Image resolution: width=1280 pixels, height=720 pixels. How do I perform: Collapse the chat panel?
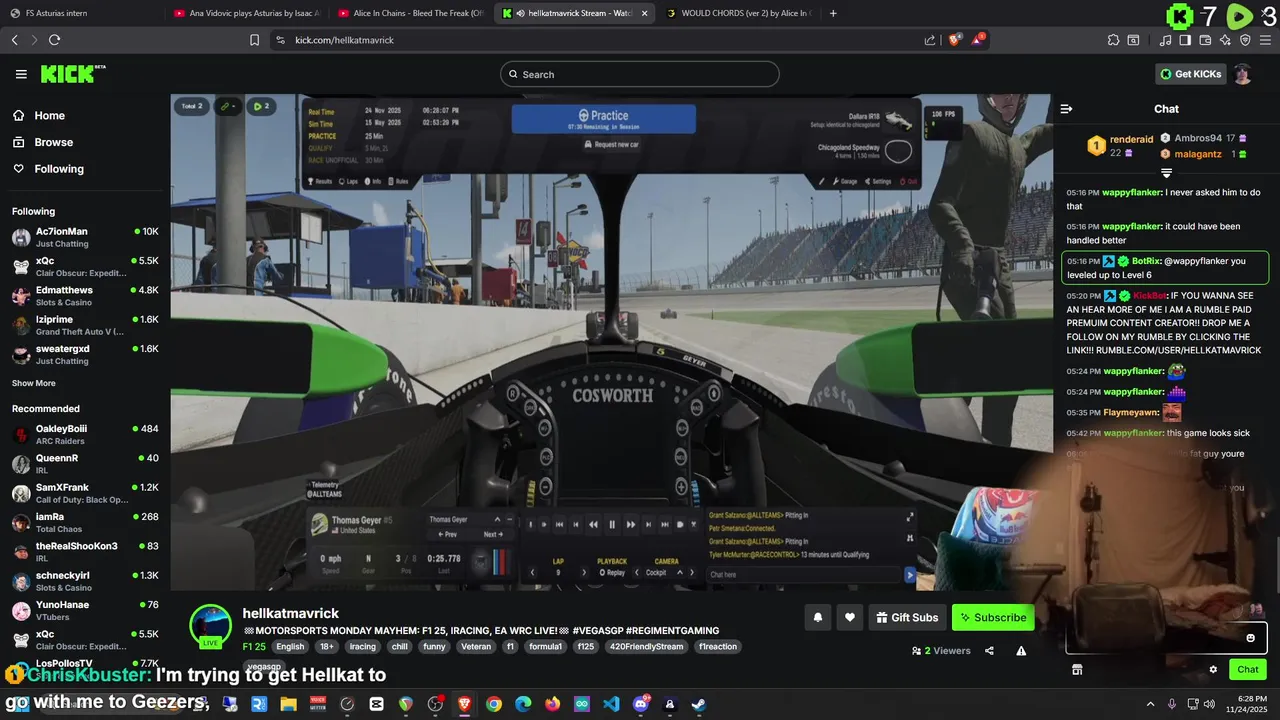coord(1066,108)
